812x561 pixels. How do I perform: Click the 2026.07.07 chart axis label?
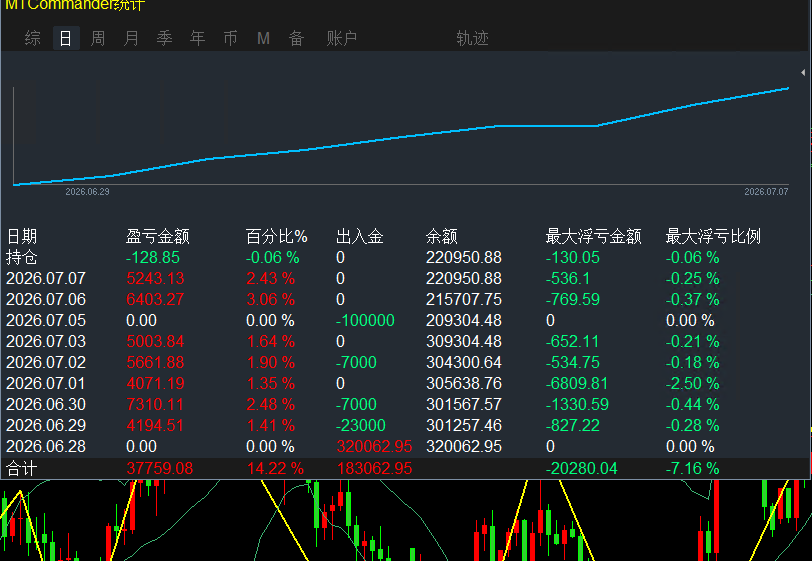pyautogui.click(x=766, y=192)
